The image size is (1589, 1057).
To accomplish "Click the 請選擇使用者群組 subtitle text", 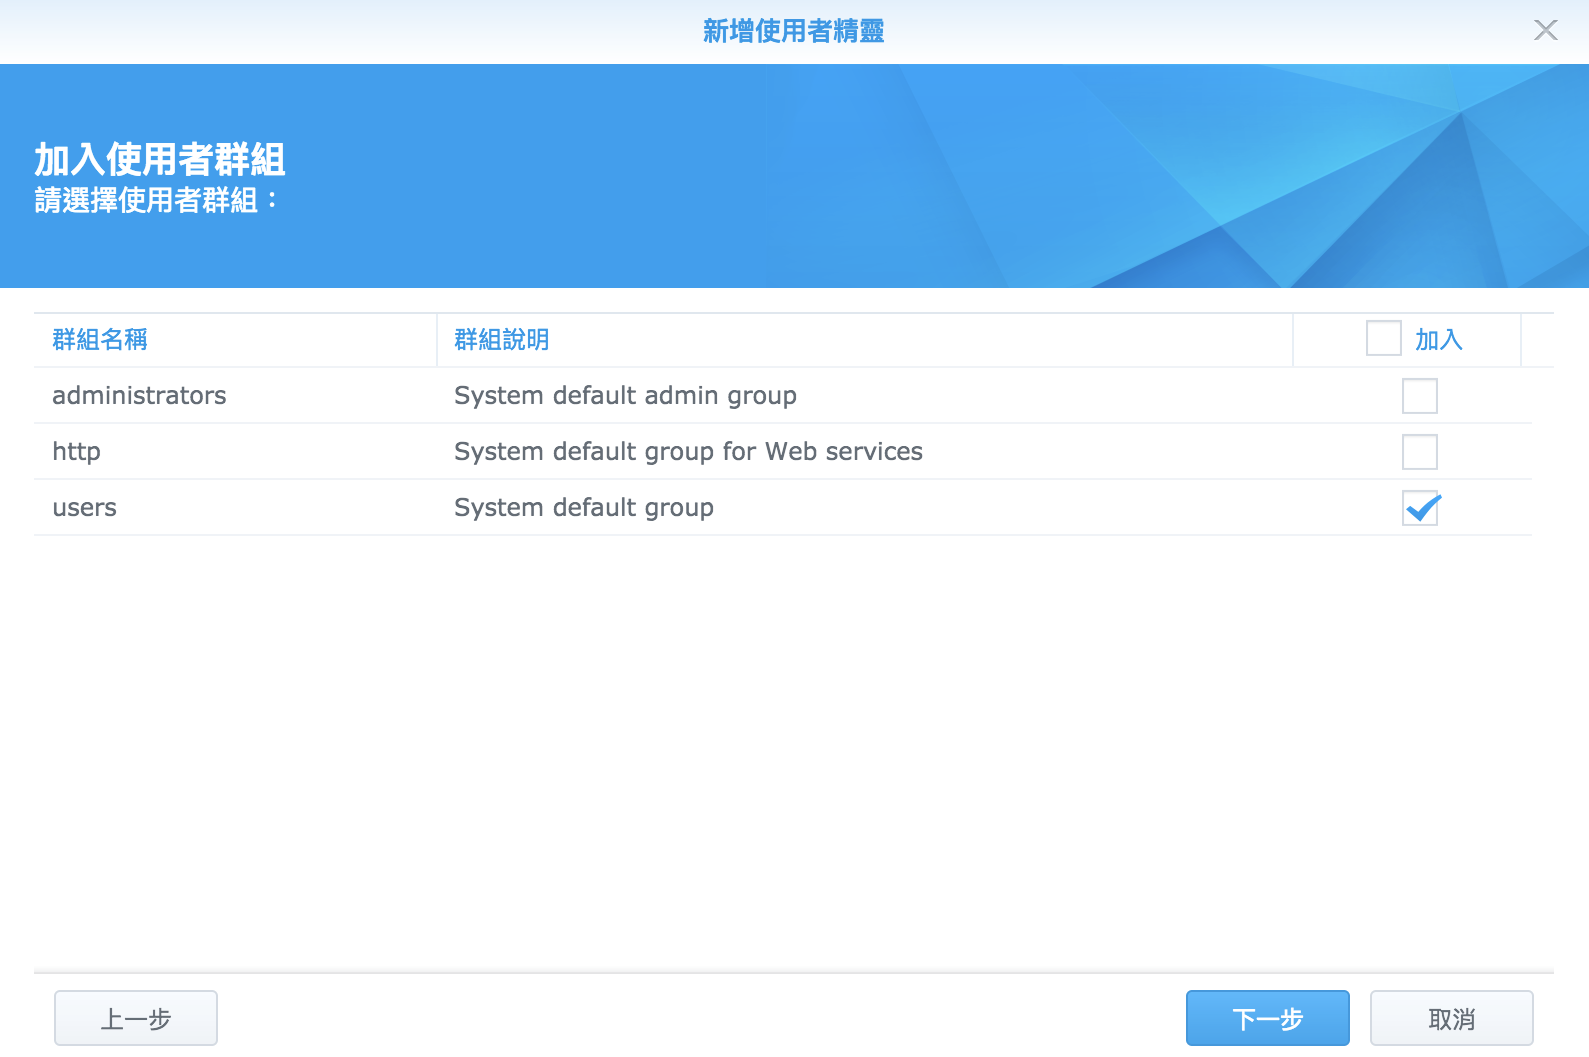I will pyautogui.click(x=155, y=200).
